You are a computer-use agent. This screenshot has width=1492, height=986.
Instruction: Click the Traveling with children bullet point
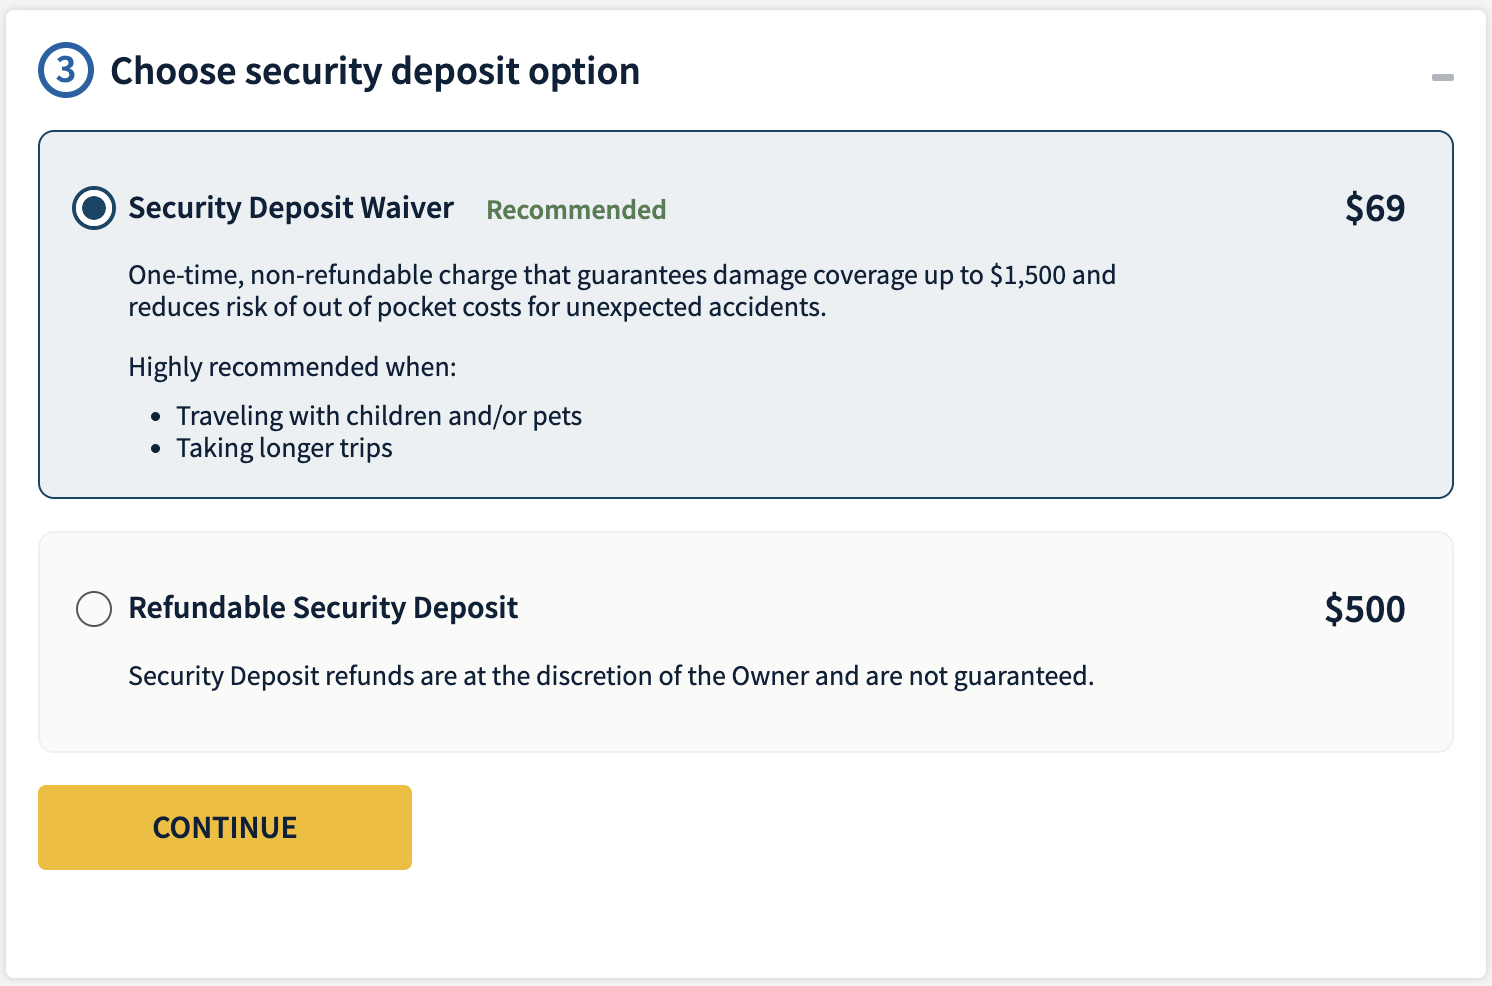380,415
